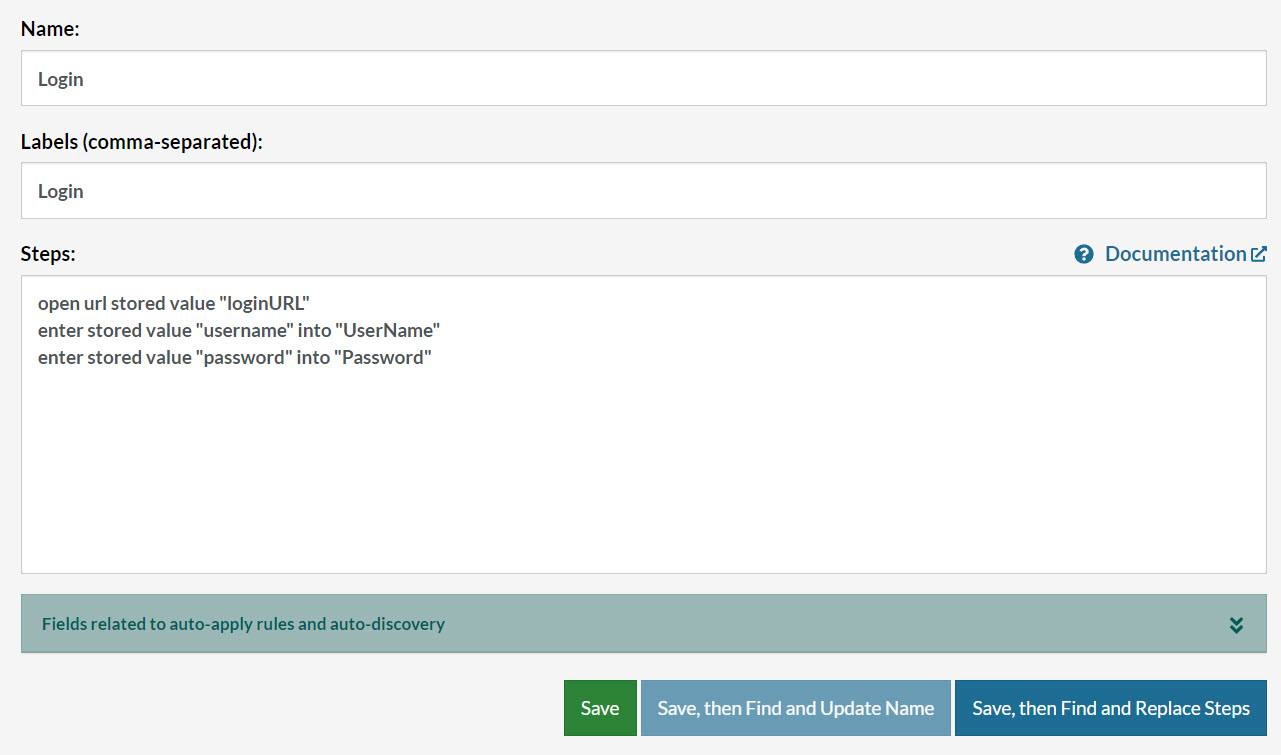Click the external link icon beside Documentation
Screen dimensions: 1281x755
point(1259,254)
